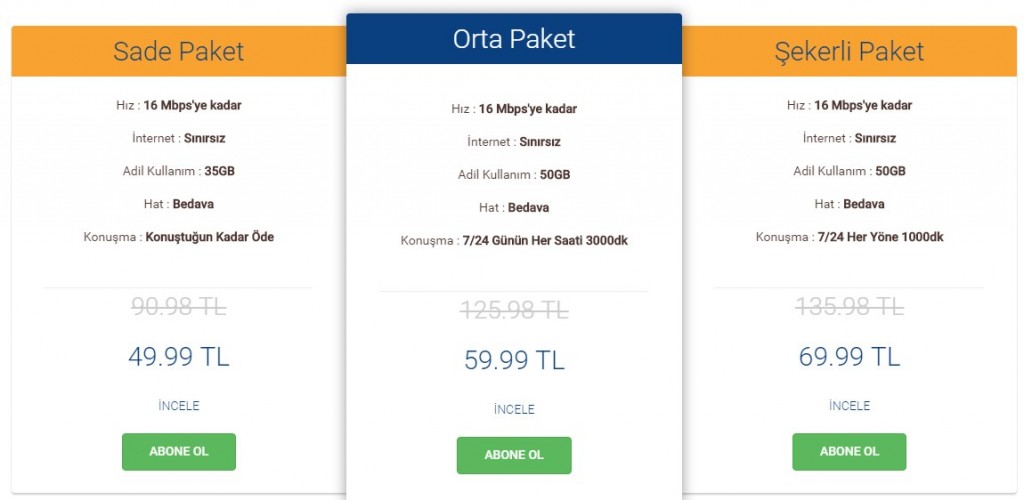Click the crossed-out 90.98 TL price
The image size is (1024, 500).
pyautogui.click(x=179, y=307)
